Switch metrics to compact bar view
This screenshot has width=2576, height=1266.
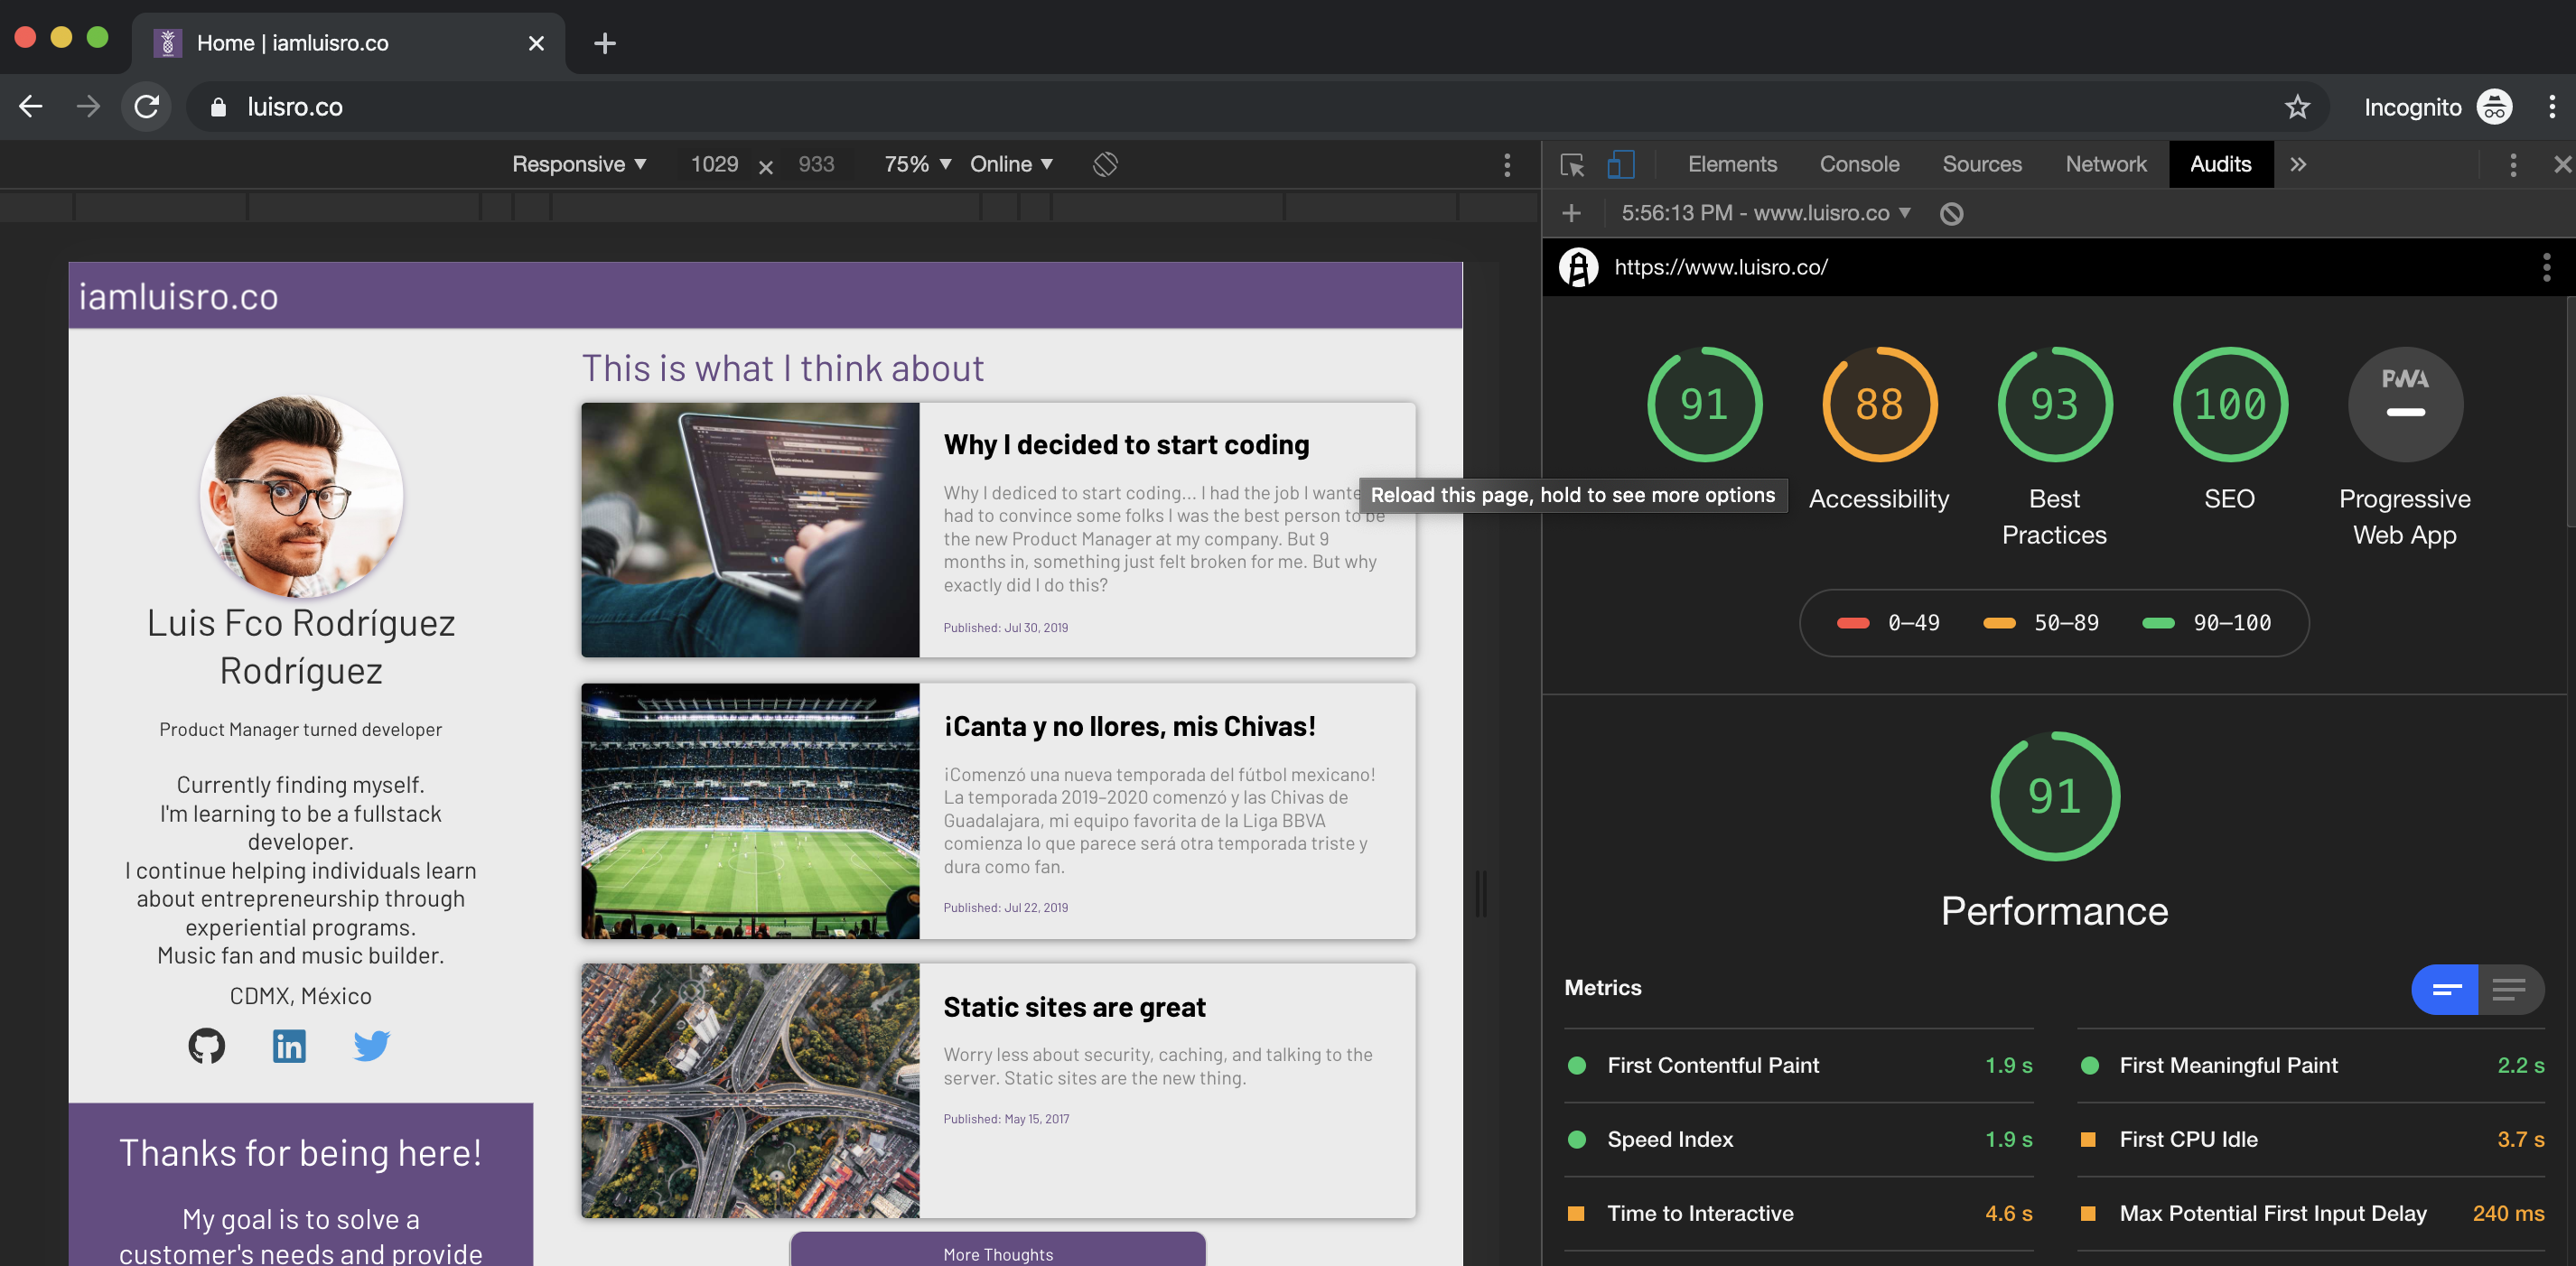click(x=2446, y=989)
